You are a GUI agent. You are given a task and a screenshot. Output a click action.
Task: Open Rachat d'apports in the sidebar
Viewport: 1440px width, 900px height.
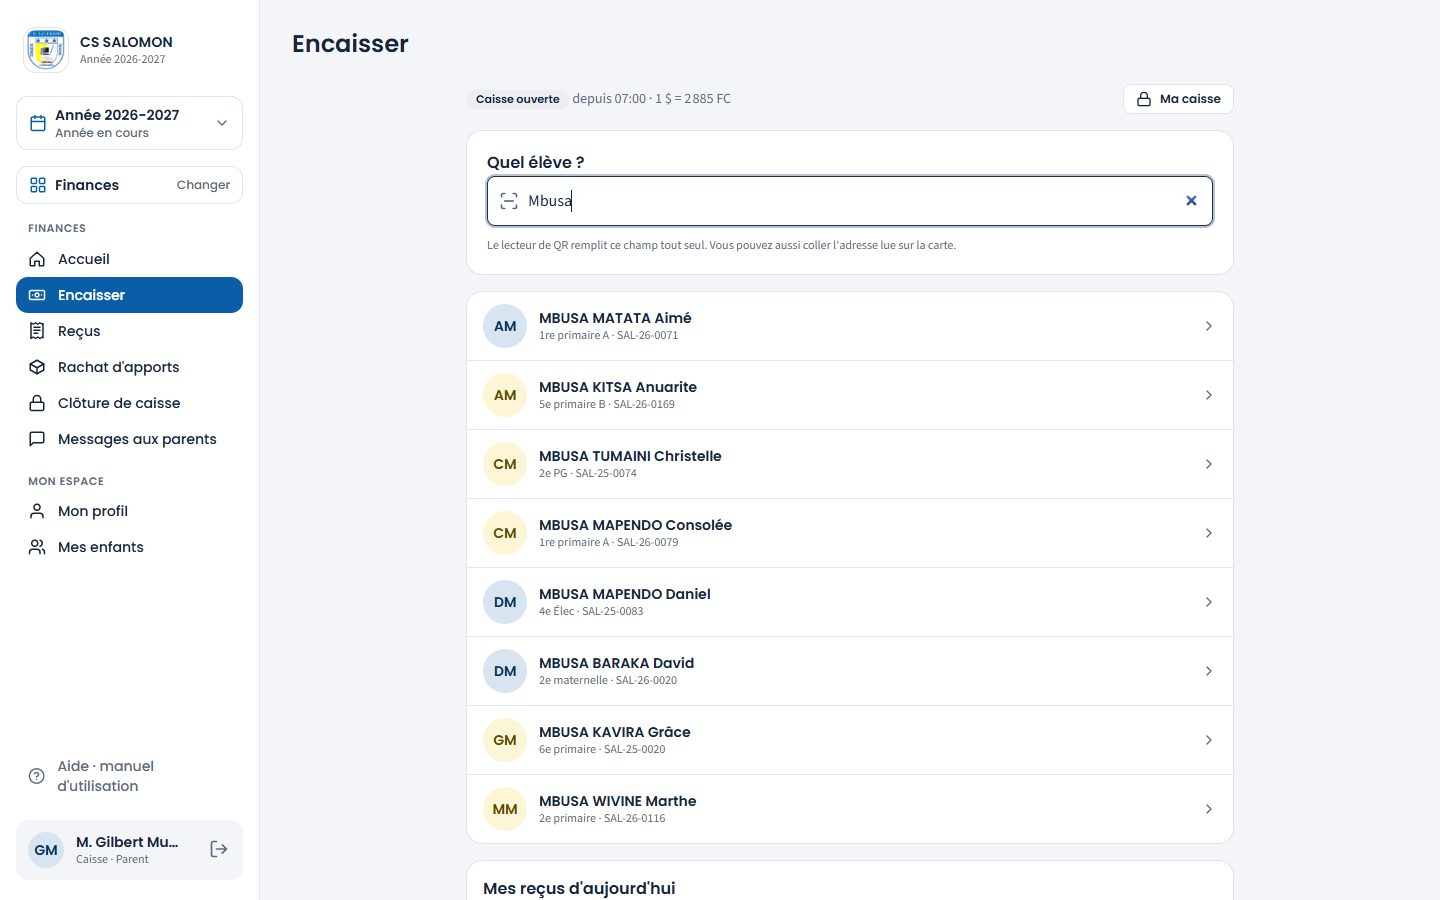(129, 367)
